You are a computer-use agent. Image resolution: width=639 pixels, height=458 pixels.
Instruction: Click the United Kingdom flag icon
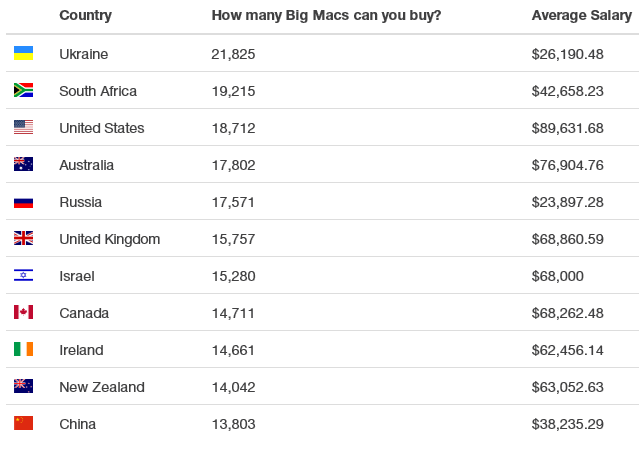(x=23, y=239)
